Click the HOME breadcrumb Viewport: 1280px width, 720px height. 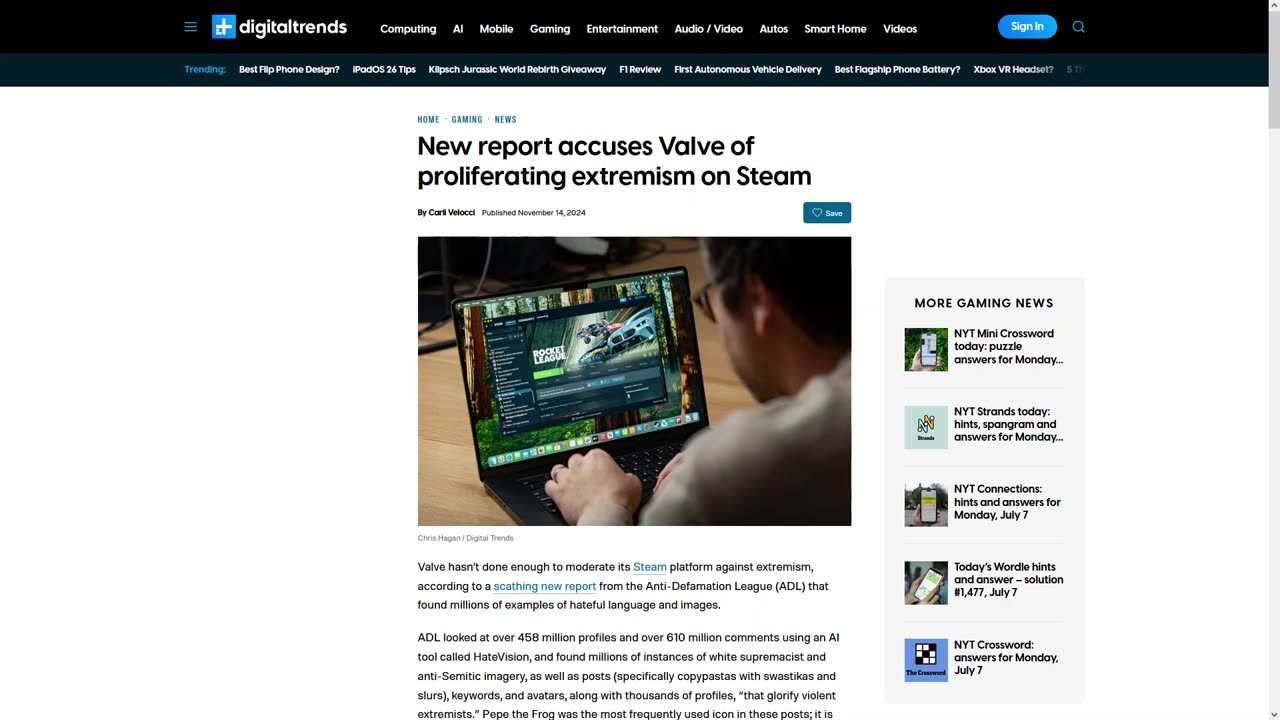click(428, 120)
